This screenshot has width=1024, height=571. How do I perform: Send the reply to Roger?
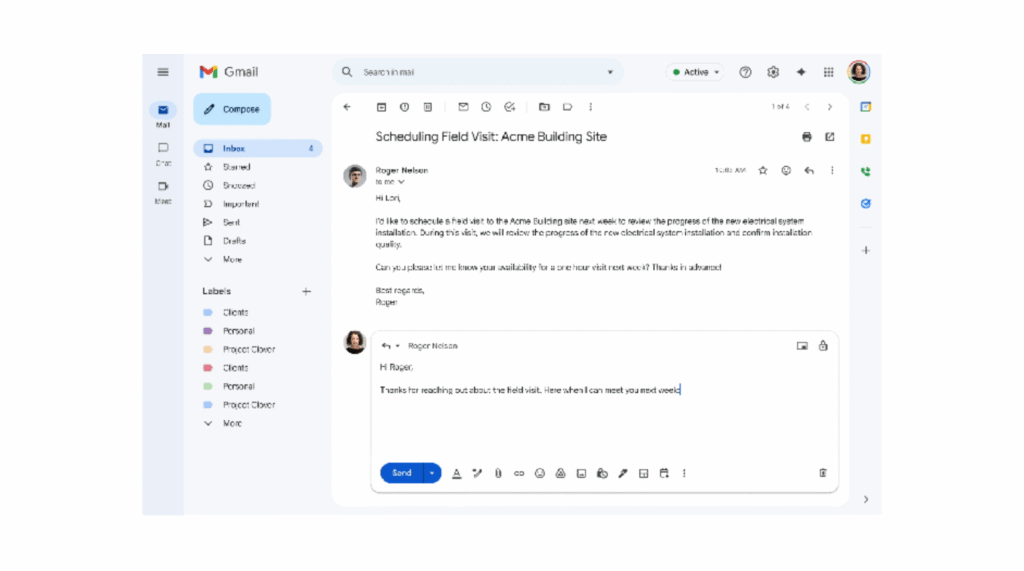click(401, 473)
